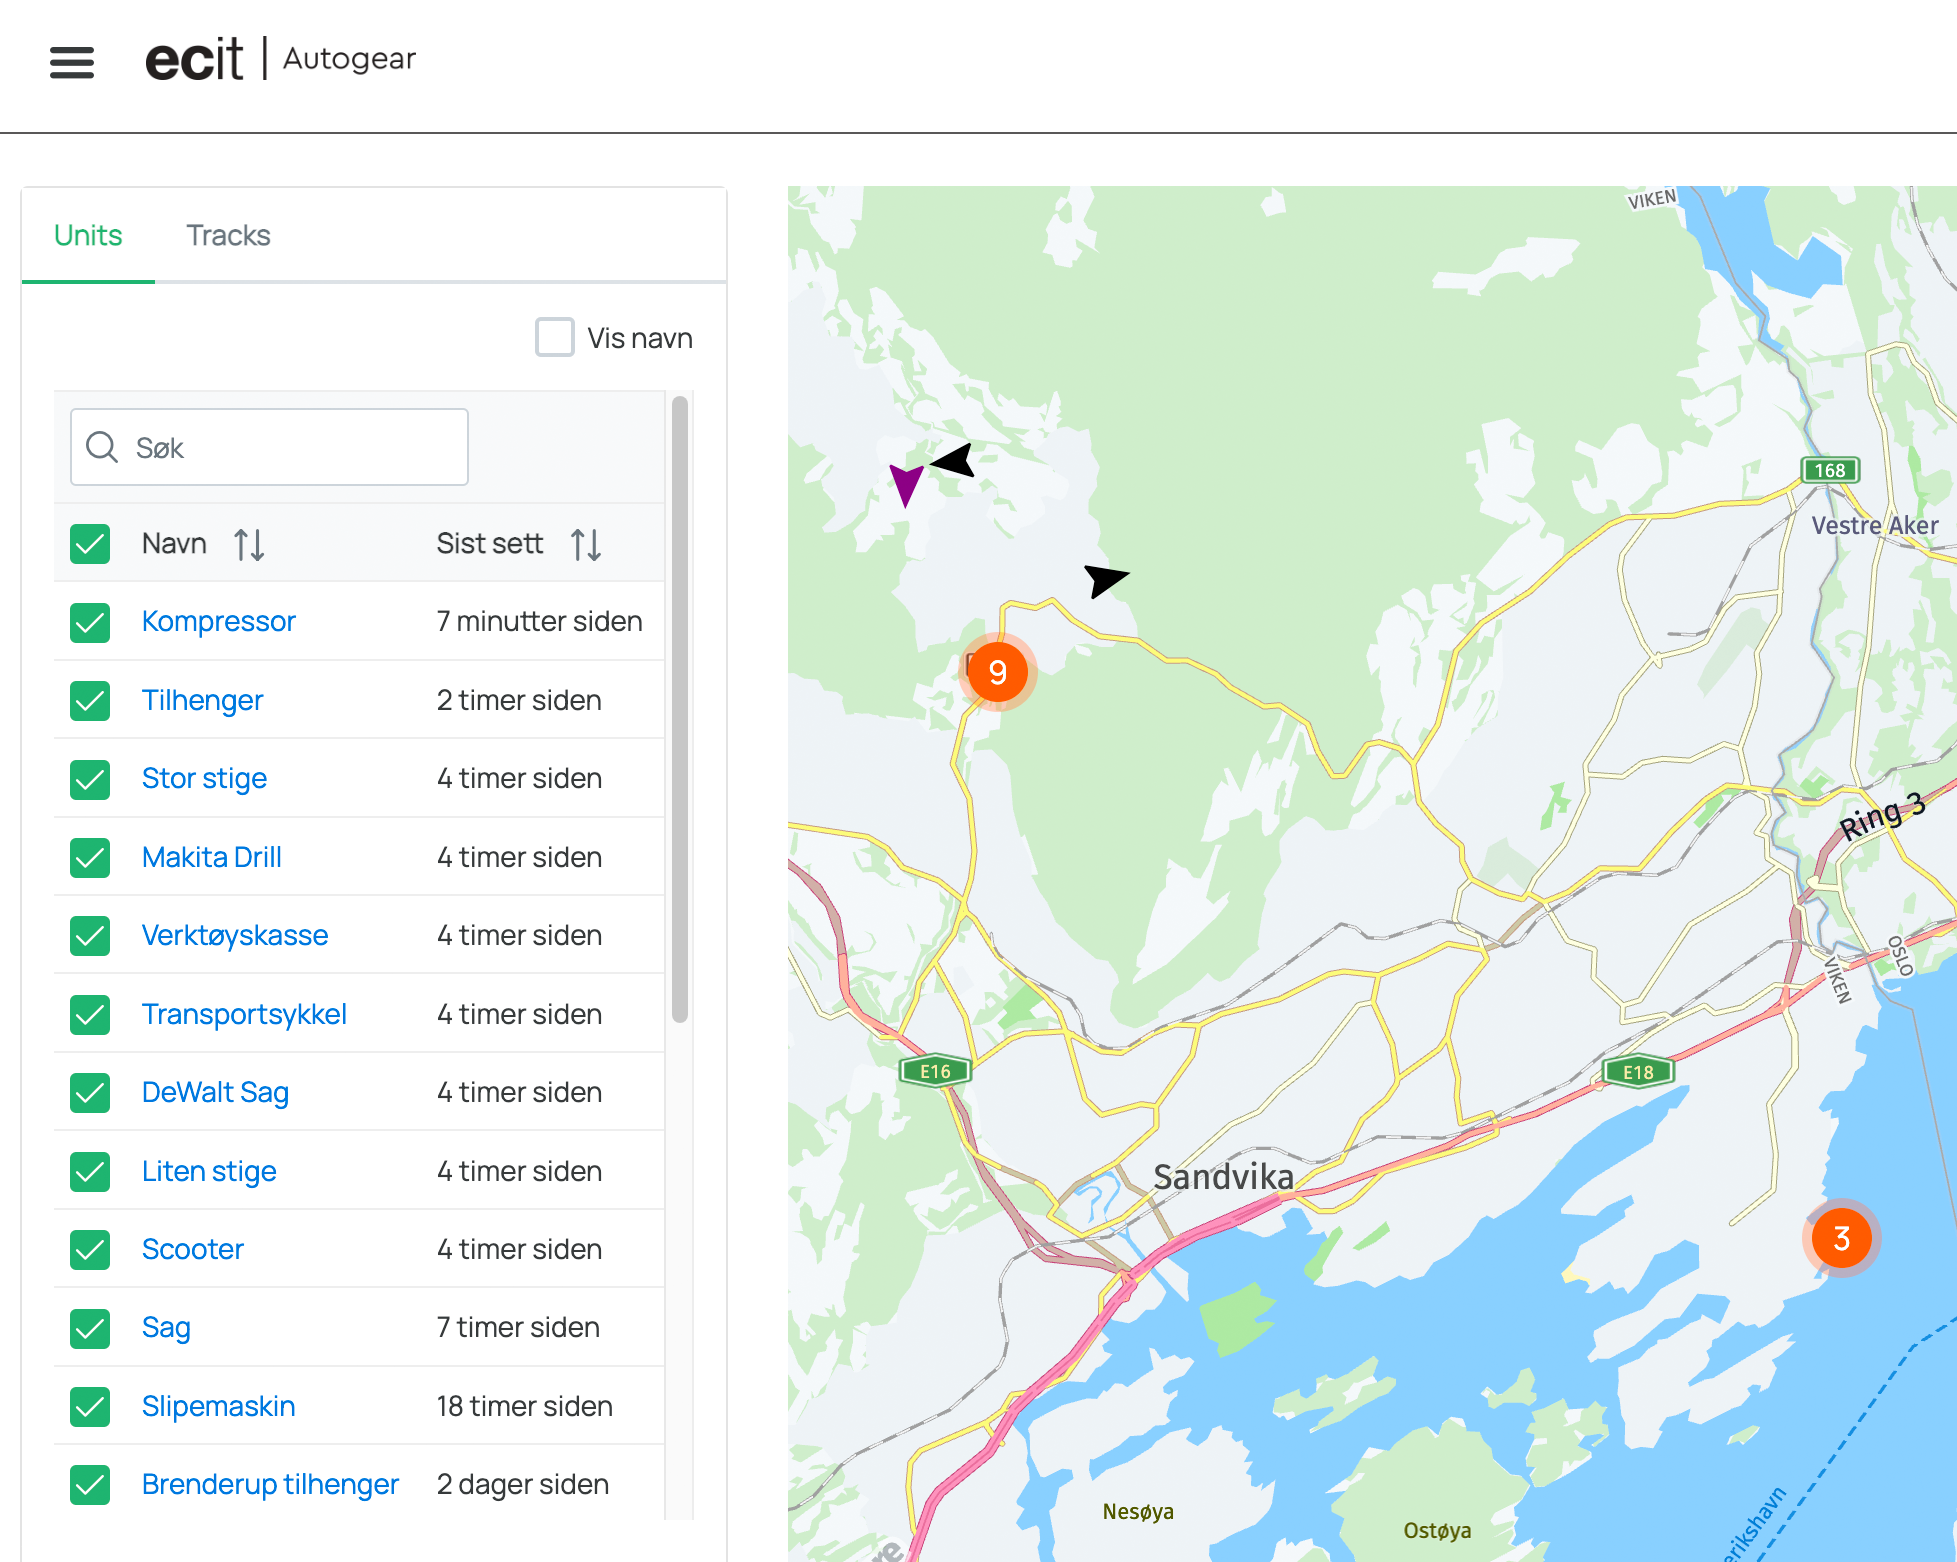Click the Sist sett column header text
Image resolution: width=1957 pixels, height=1562 pixels.
490,543
